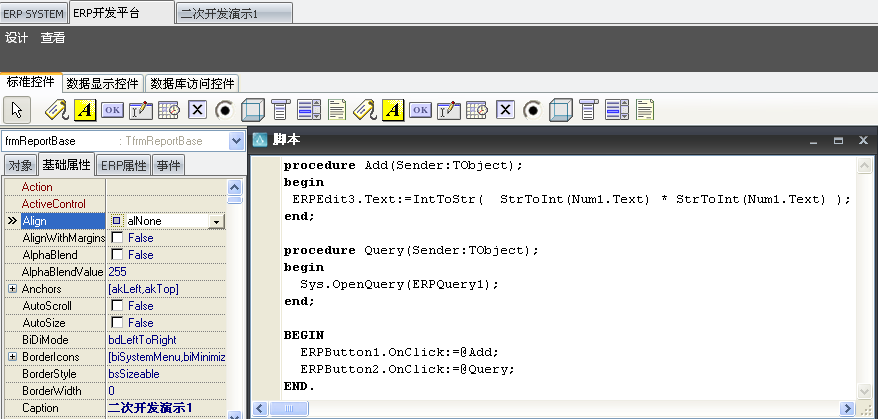The width and height of the screenshot is (878, 419).
Task: Select the Action property row
Action: (115, 187)
